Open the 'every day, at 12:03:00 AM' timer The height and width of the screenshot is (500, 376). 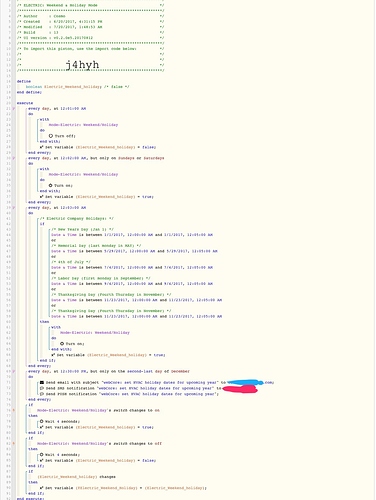(x=57, y=208)
